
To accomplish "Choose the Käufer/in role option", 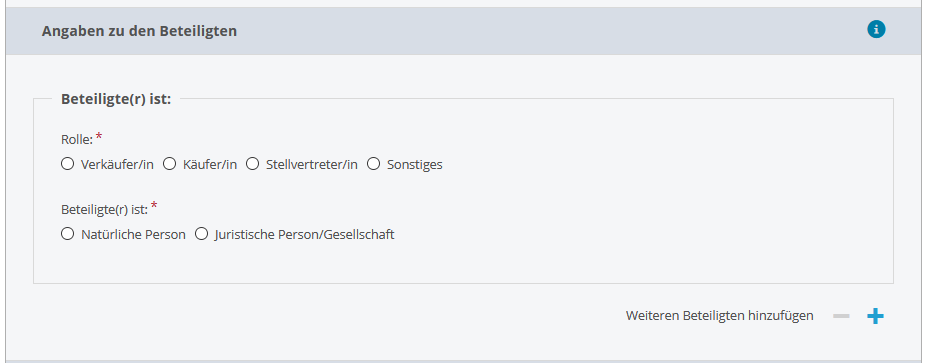I will (x=169, y=164).
